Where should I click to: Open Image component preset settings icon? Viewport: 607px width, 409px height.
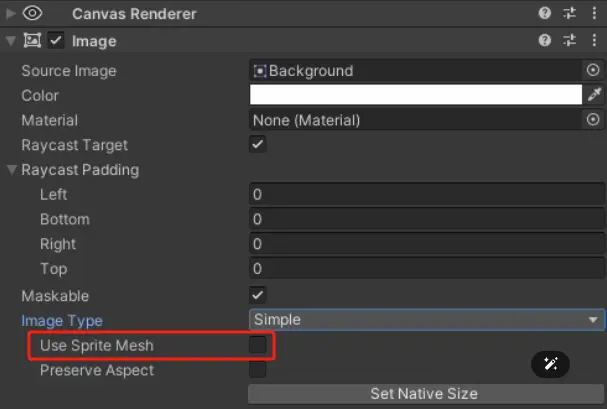tap(569, 40)
